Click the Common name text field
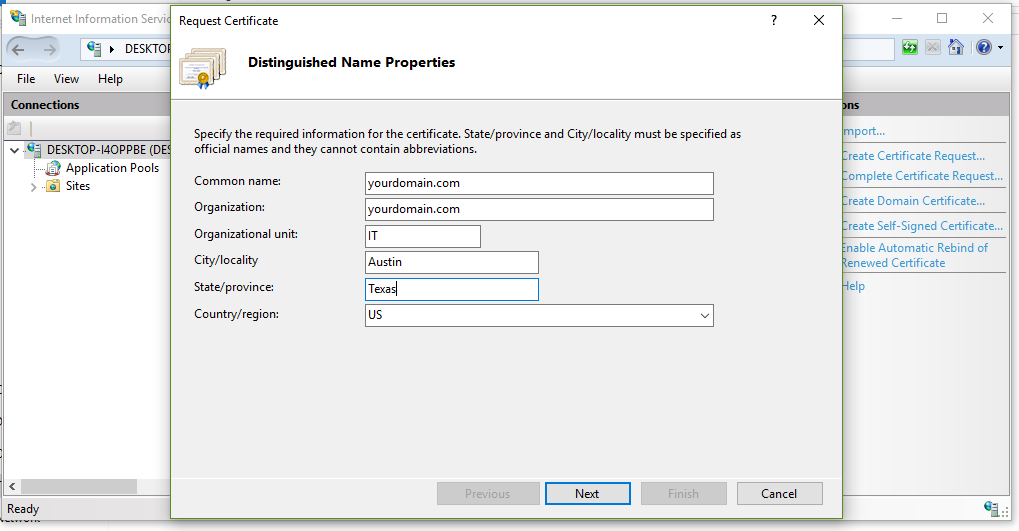 click(x=539, y=183)
